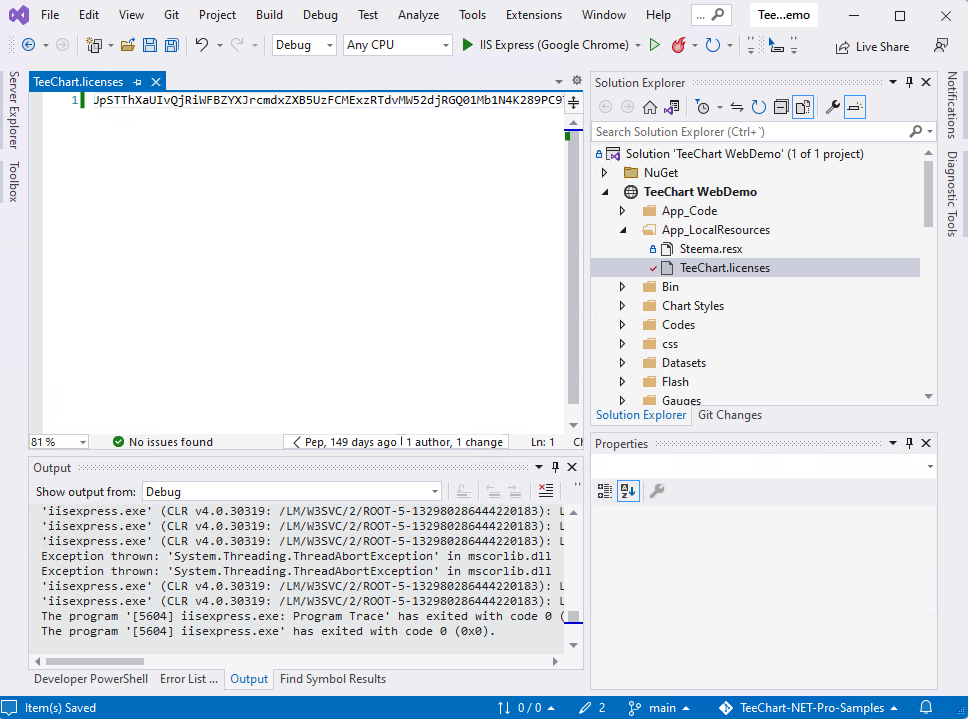This screenshot has width=968, height=719.
Task: Collapse the TeeChart WebDemo project node
Action: 605,192
